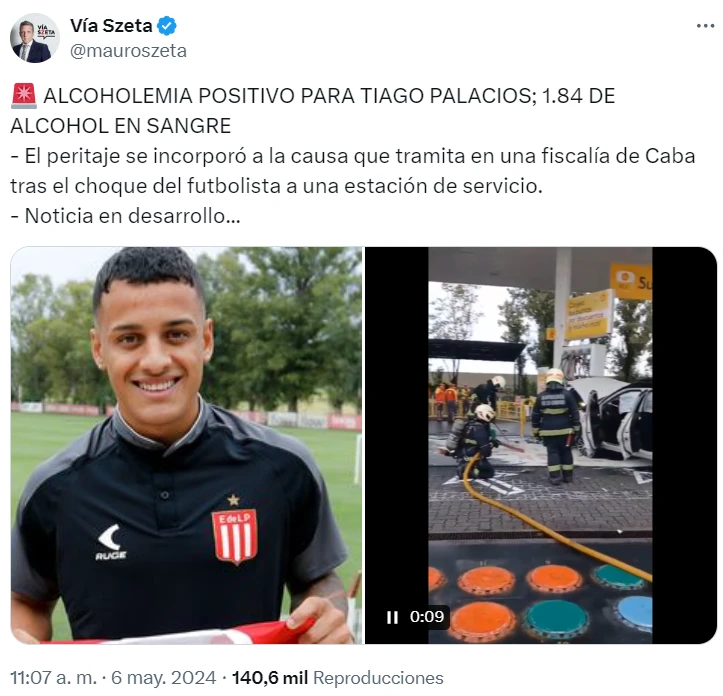Open the Vía Szeta display name
This screenshot has width=723, height=696.
pyautogui.click(x=111, y=26)
